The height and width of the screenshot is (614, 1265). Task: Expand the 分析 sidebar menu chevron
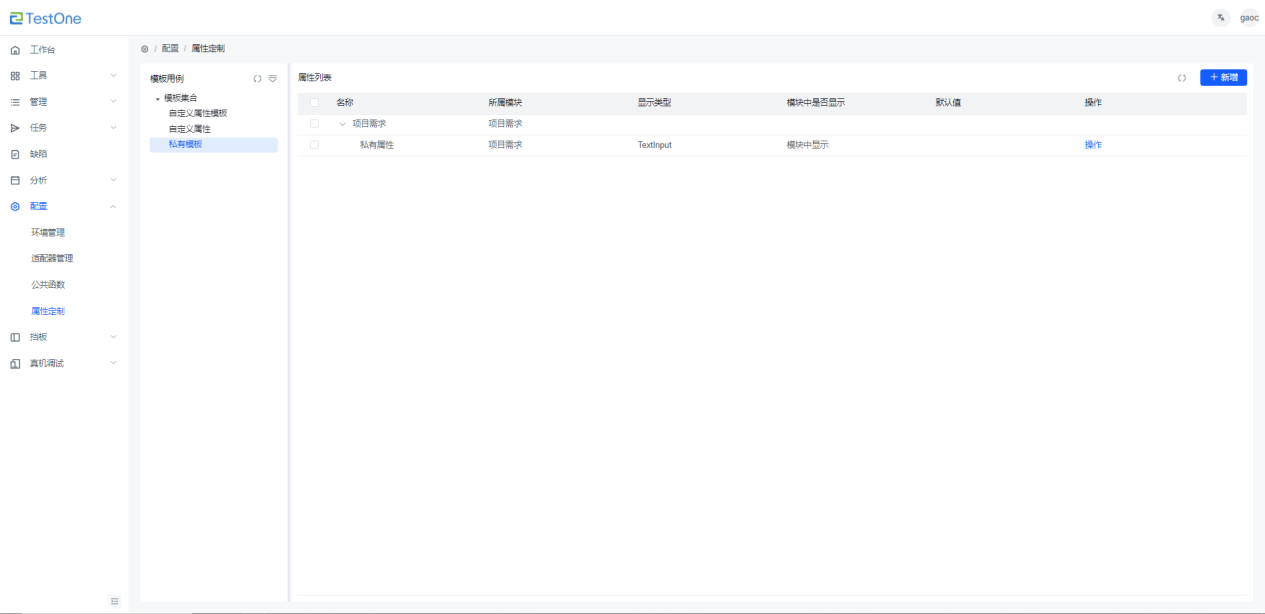point(113,180)
